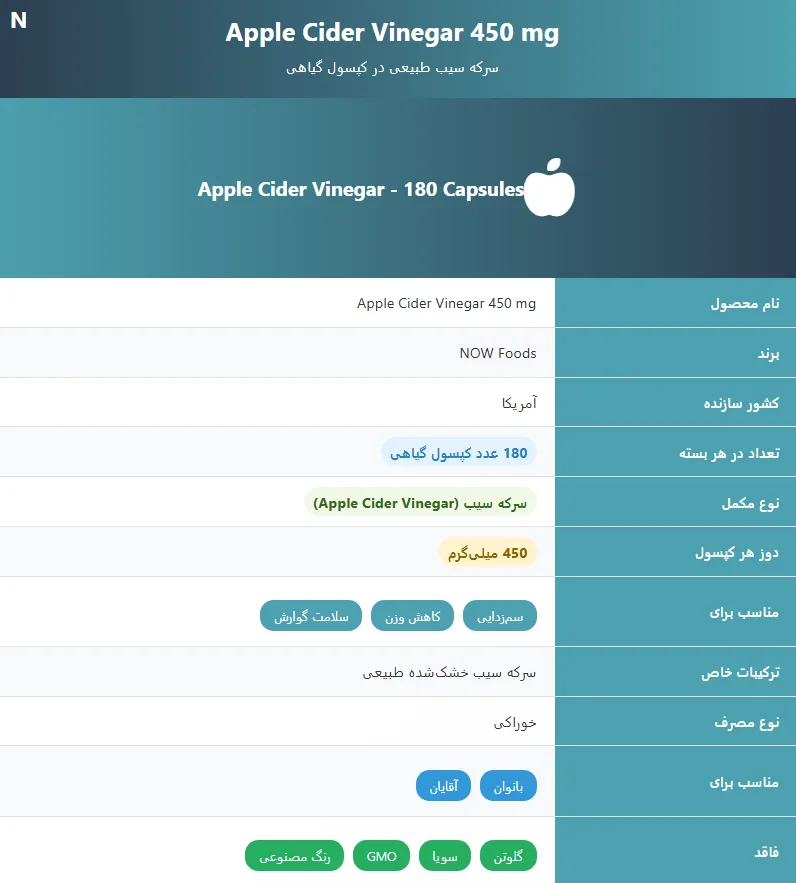Select the subtitle 'سرکه سیب طبیعی در کپسول گیاهی'
Viewport: 796px width, 883px height.
click(x=392, y=68)
